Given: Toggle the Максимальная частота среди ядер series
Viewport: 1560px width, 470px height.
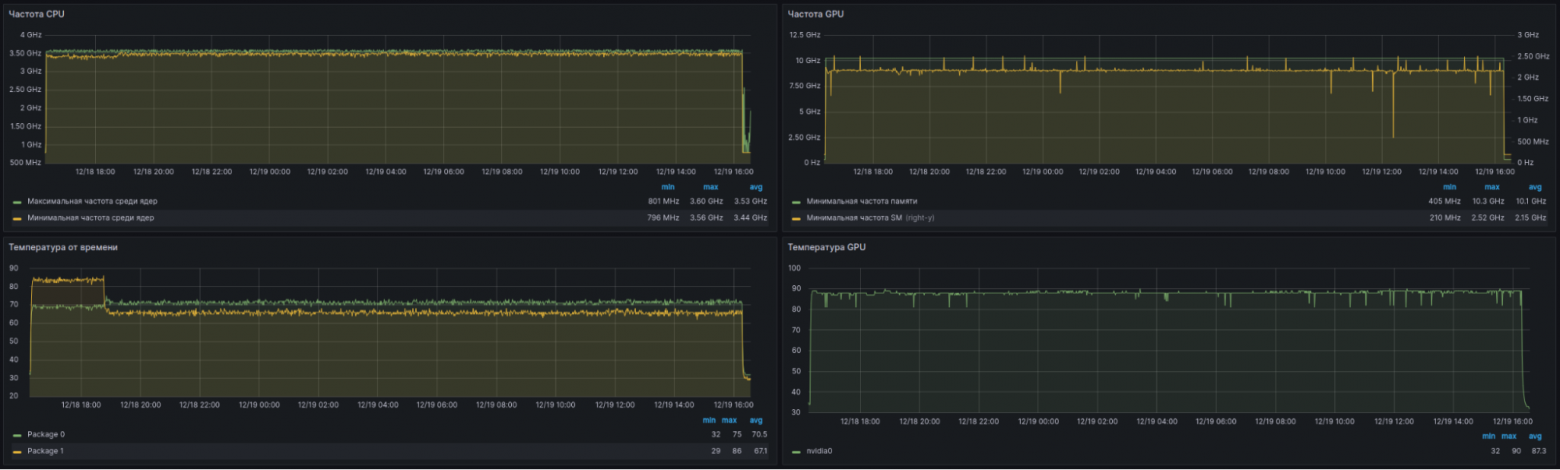Looking at the screenshot, I should tap(92, 201).
